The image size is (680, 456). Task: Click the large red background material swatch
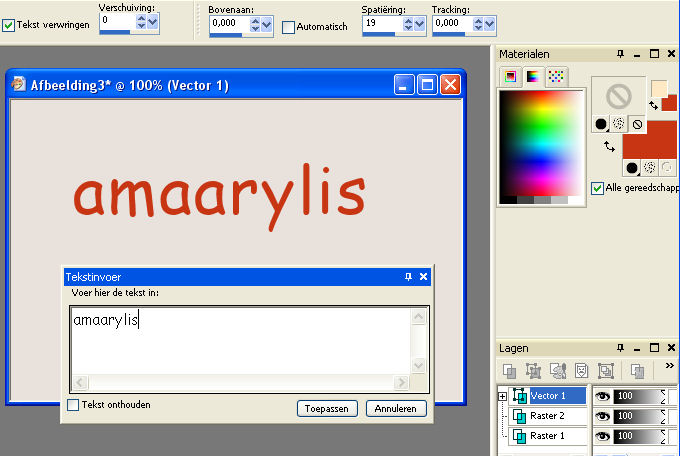pos(650,140)
